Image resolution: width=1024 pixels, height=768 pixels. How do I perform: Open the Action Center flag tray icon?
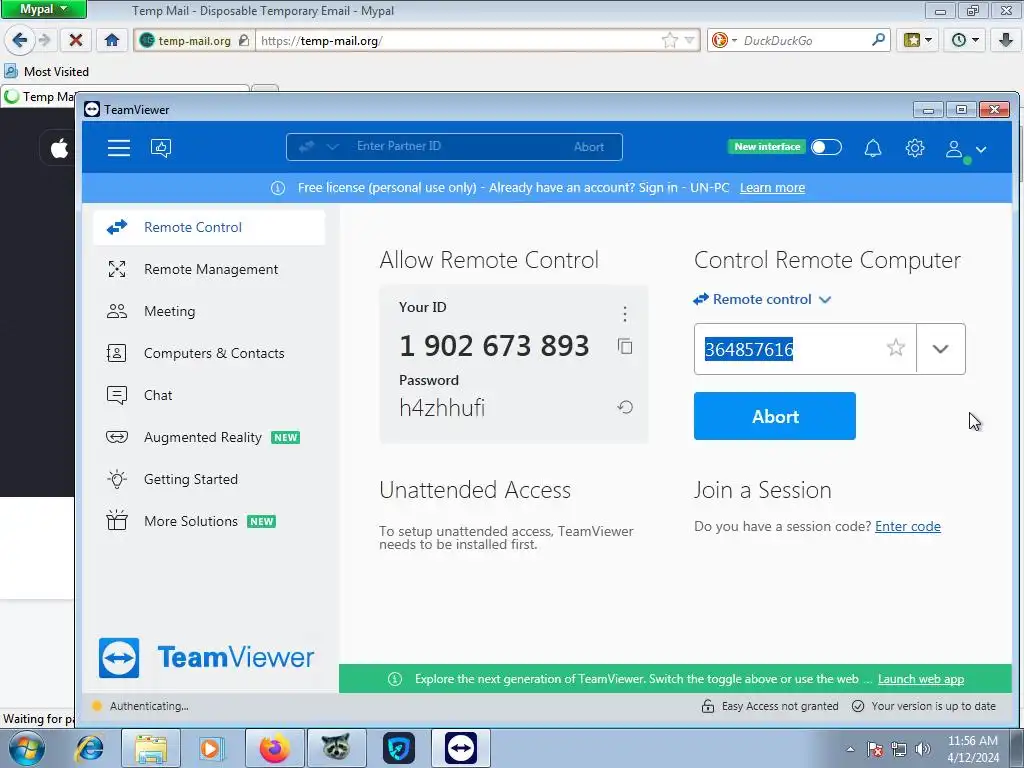(875, 749)
